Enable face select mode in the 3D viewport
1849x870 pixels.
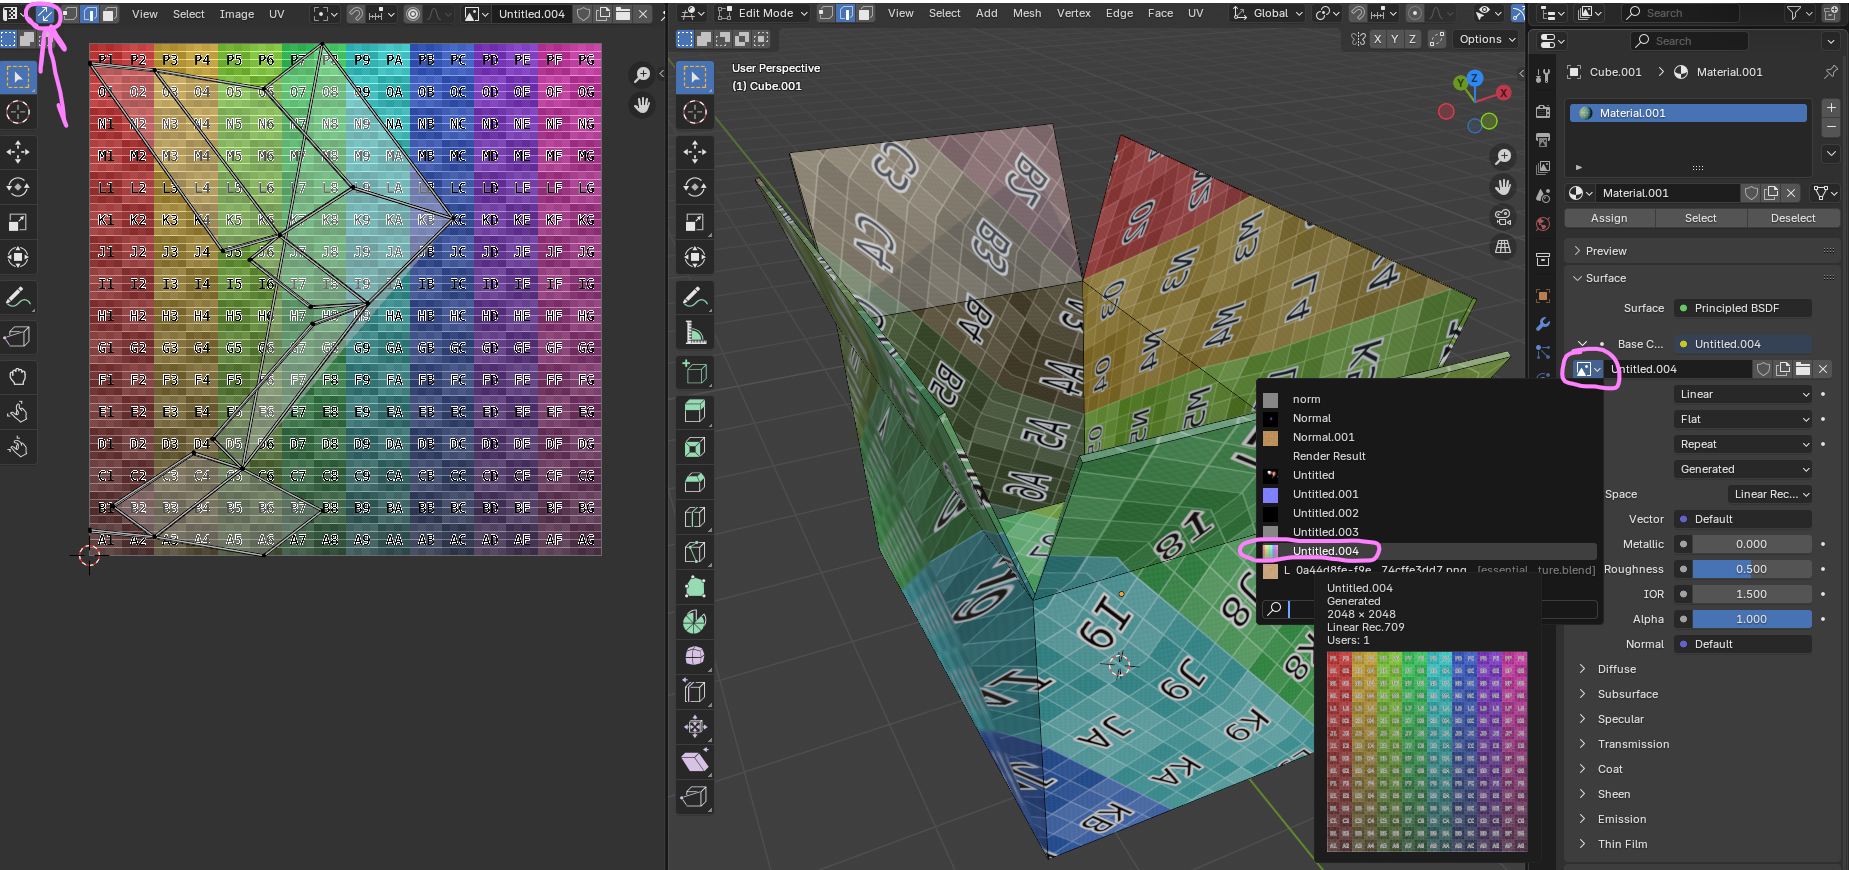(866, 13)
